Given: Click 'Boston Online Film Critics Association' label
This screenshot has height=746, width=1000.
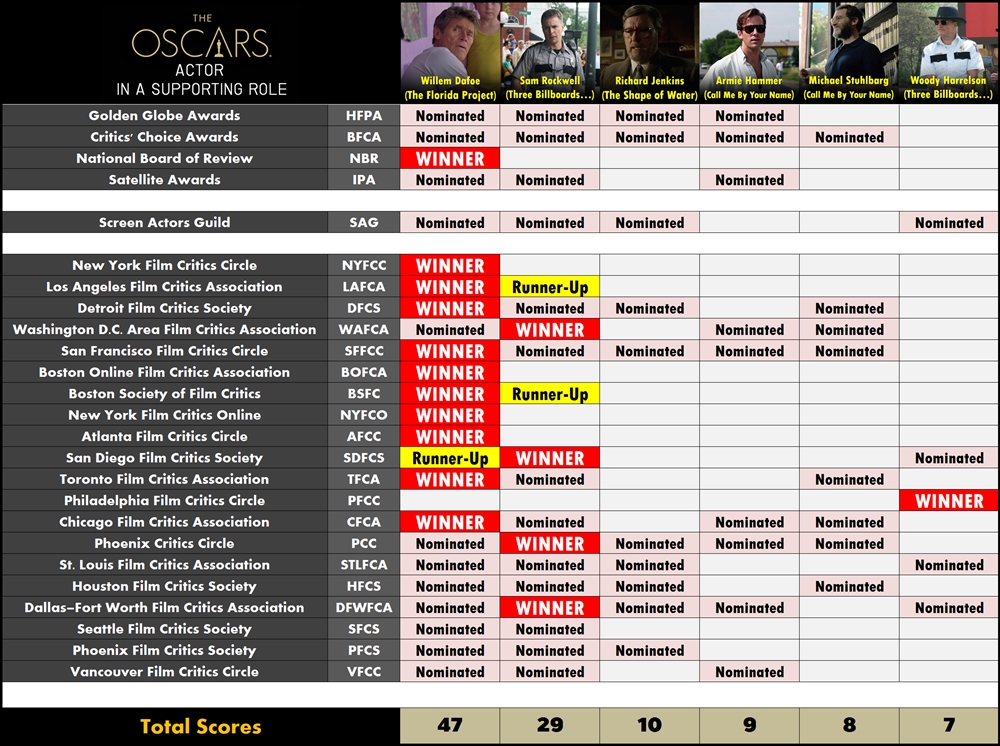Looking at the screenshot, I should coord(165,372).
